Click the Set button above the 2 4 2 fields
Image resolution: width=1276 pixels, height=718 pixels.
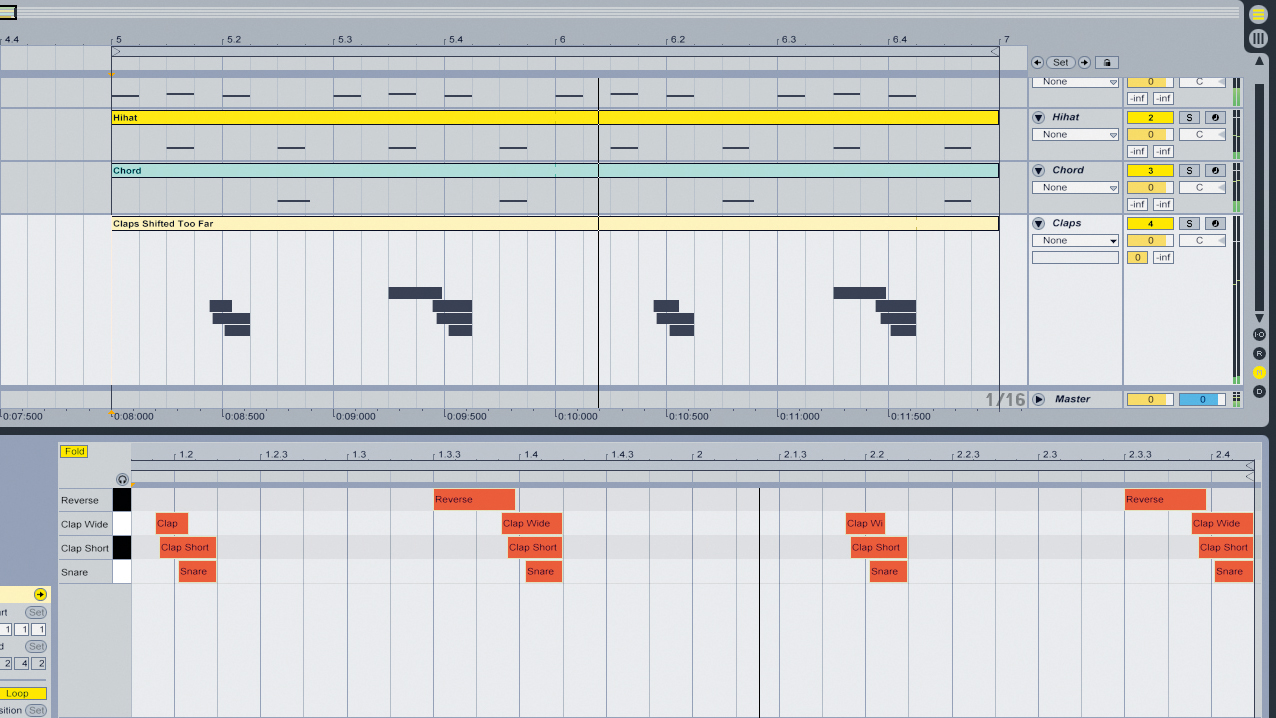36,646
